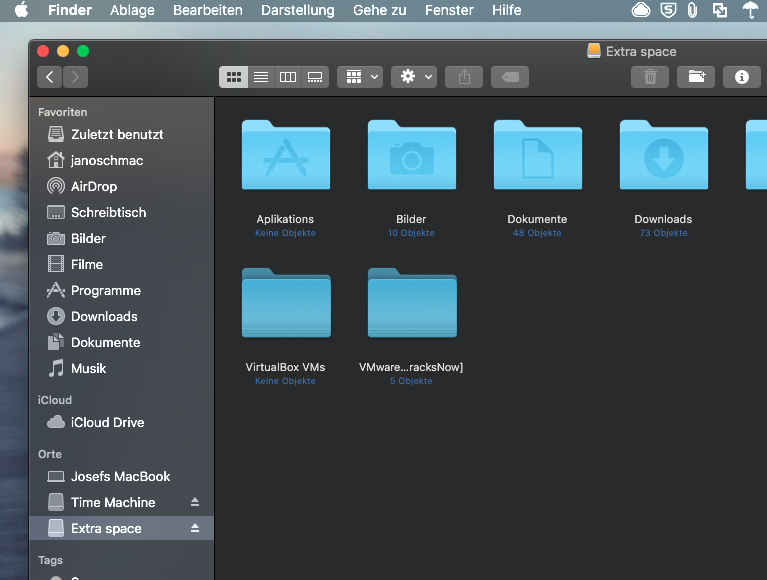767x580 pixels.
Task: Select the VirtualBox VMs folder
Action: 286,303
